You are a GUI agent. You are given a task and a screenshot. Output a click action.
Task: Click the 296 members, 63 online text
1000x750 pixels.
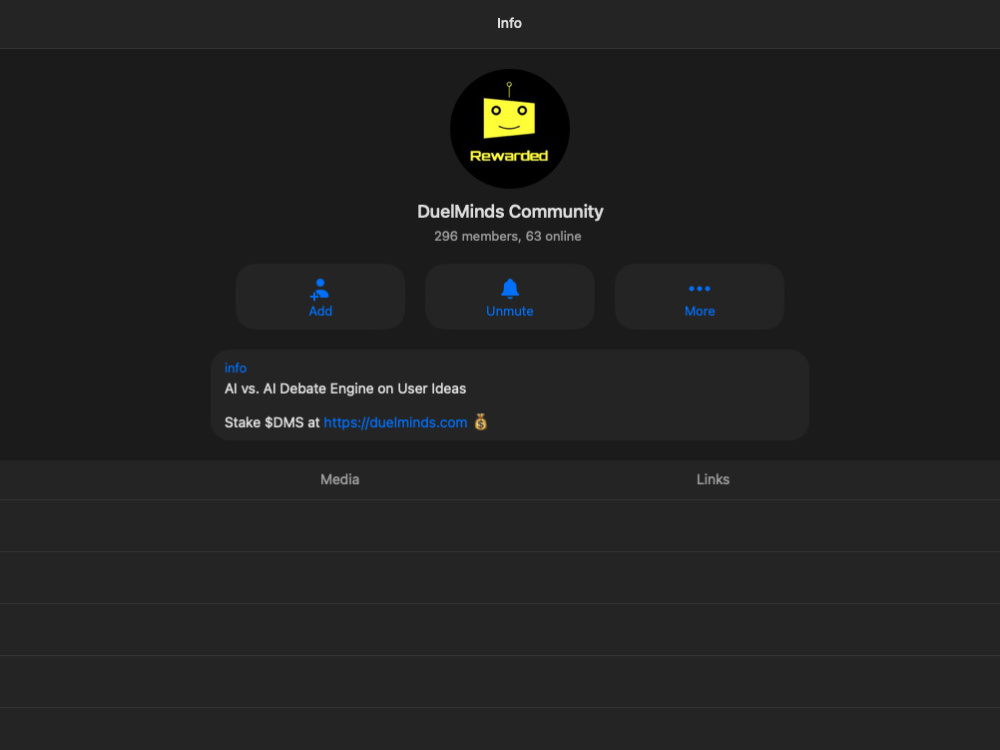click(x=508, y=237)
